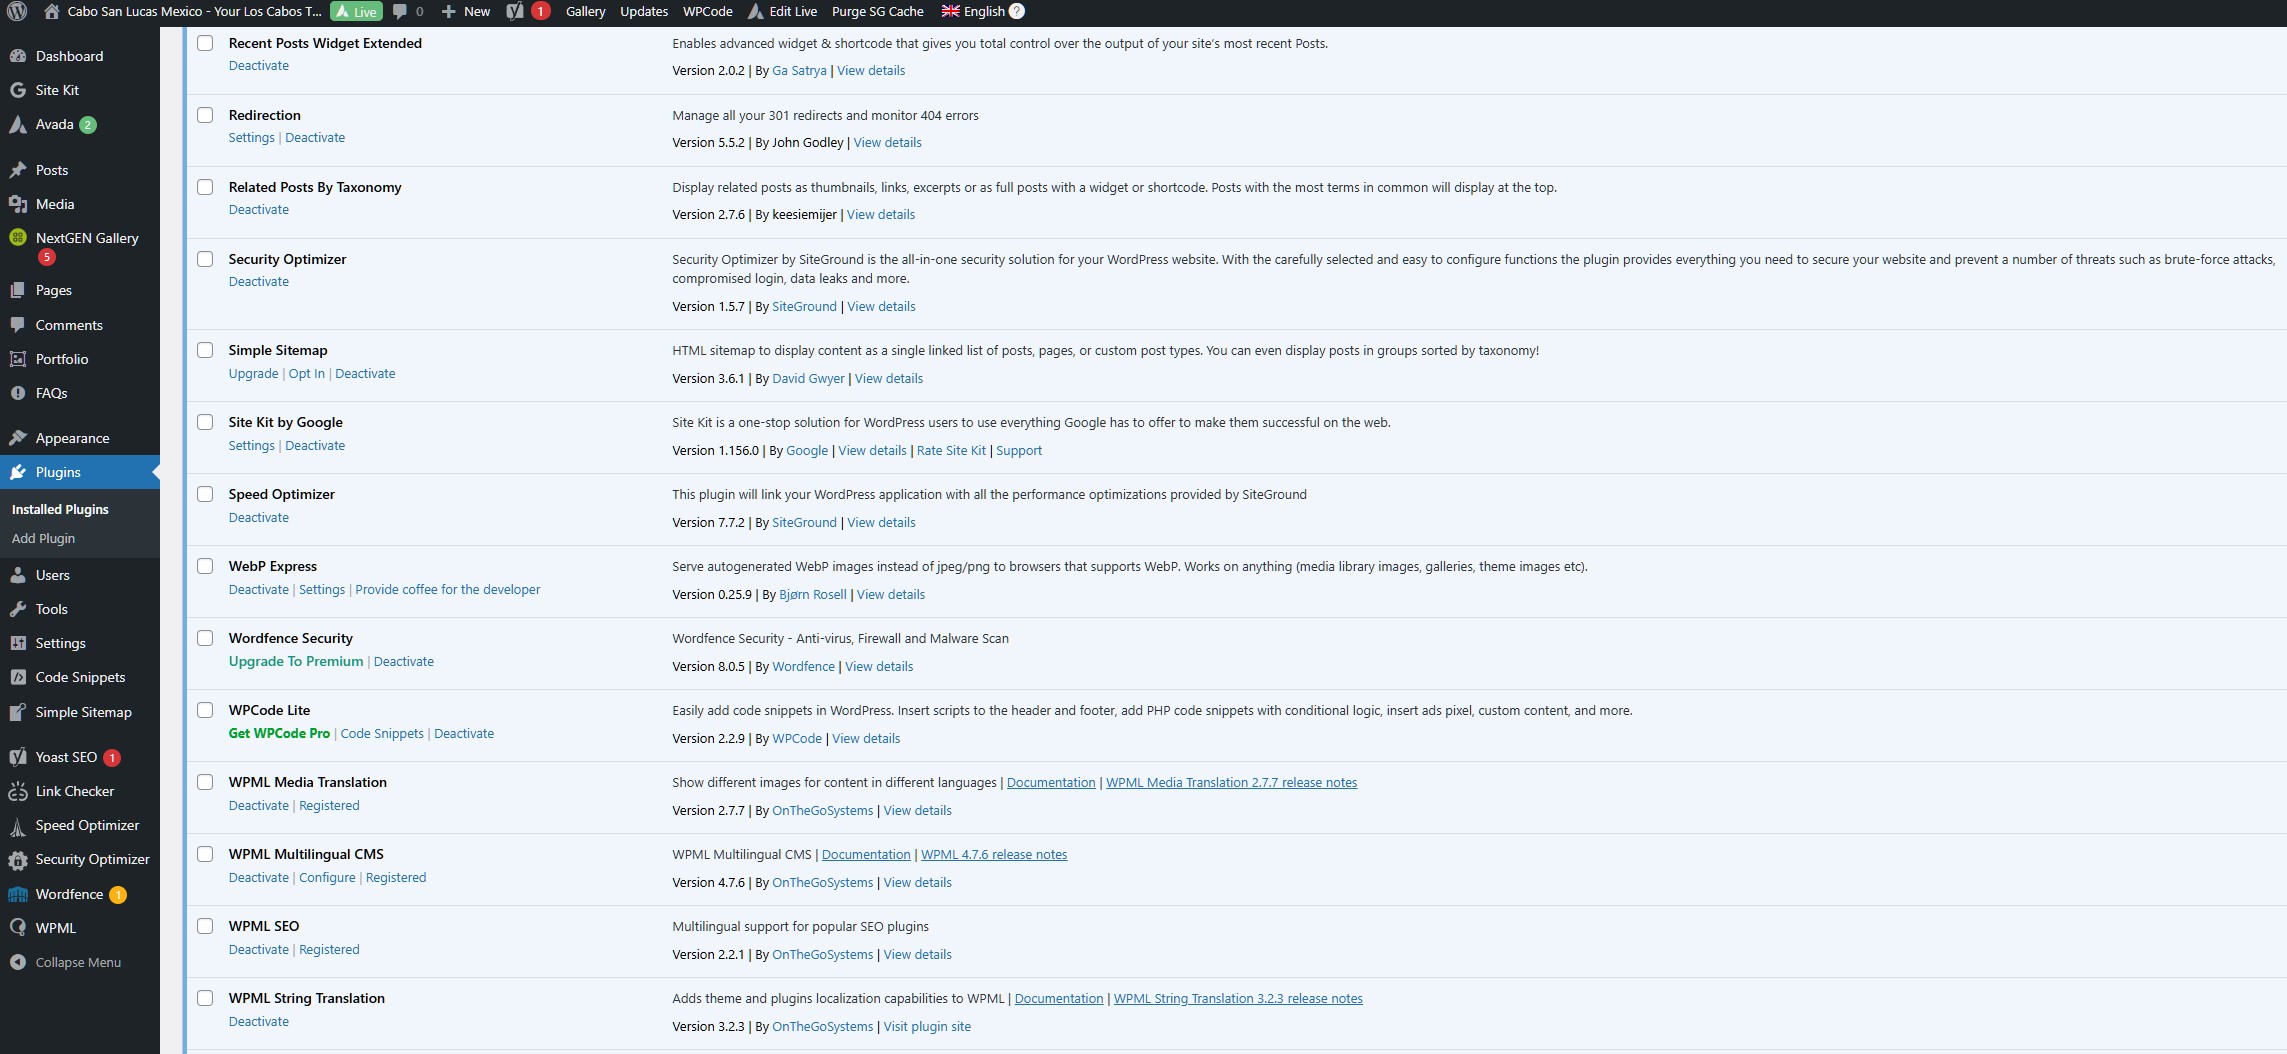Click Registered link under WPML SEO
The width and height of the screenshot is (2287, 1054).
[x=329, y=949]
